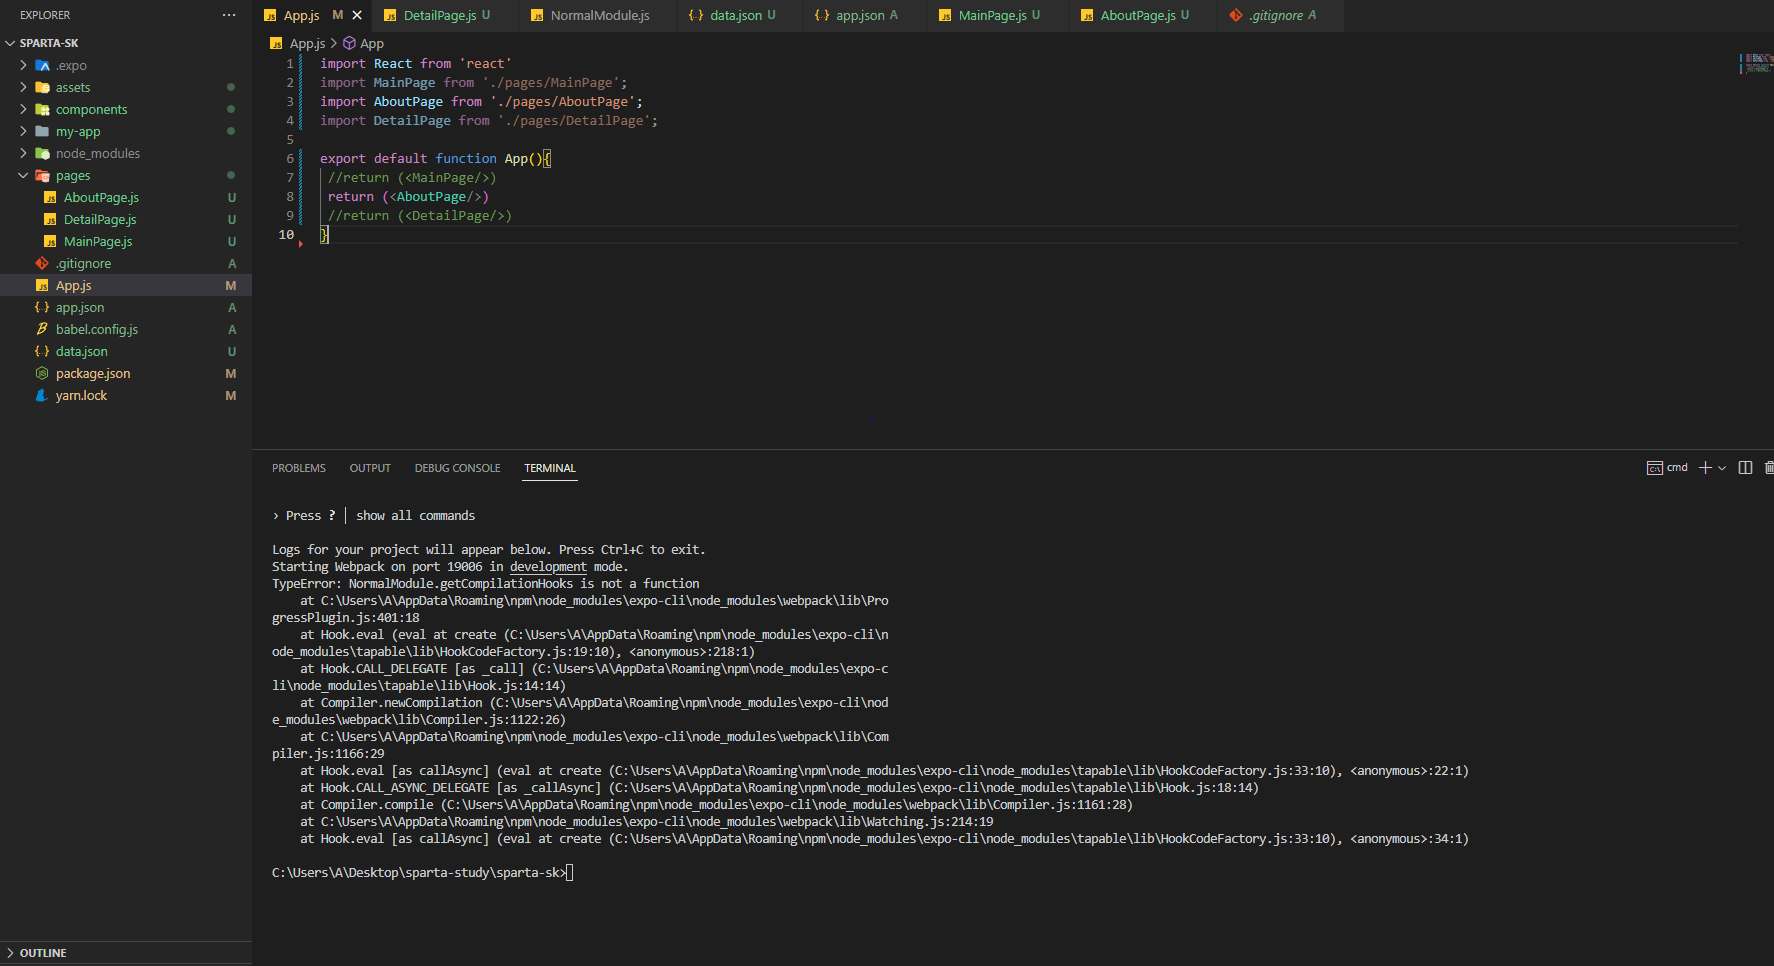Open the Explorer more actions ellipsis
This screenshot has height=966, width=1774.
[229, 15]
